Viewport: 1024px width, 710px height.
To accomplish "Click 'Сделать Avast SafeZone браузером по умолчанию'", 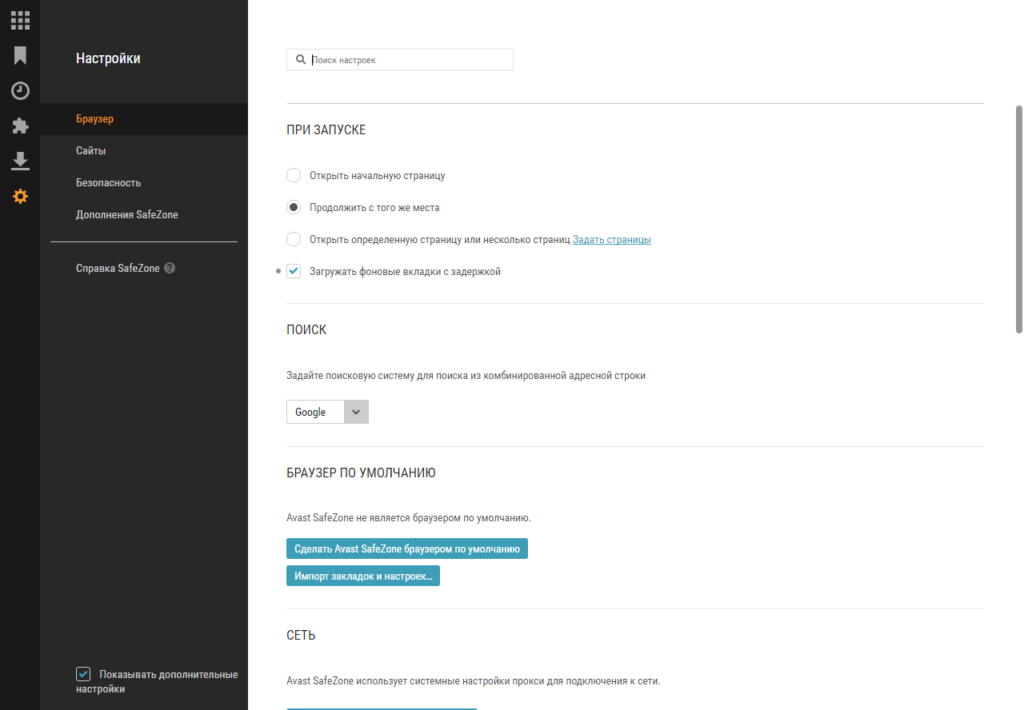I will tap(407, 549).
